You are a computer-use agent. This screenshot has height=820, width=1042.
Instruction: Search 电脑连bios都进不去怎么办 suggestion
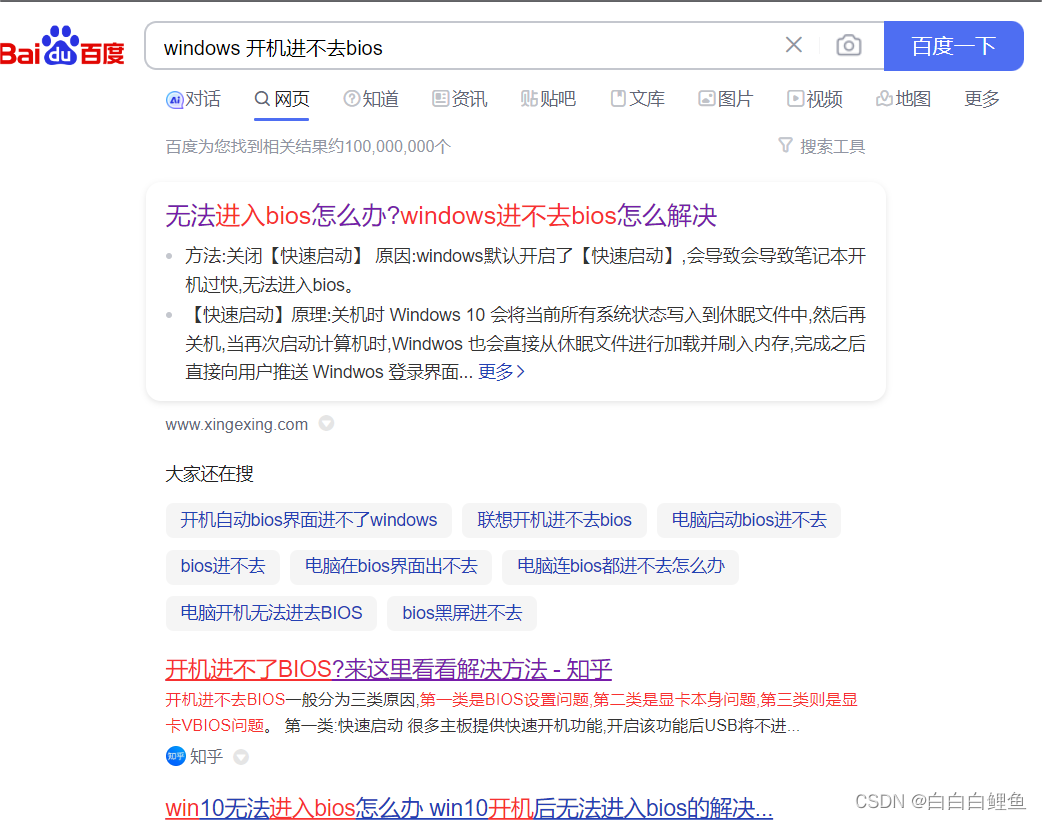coord(621,566)
